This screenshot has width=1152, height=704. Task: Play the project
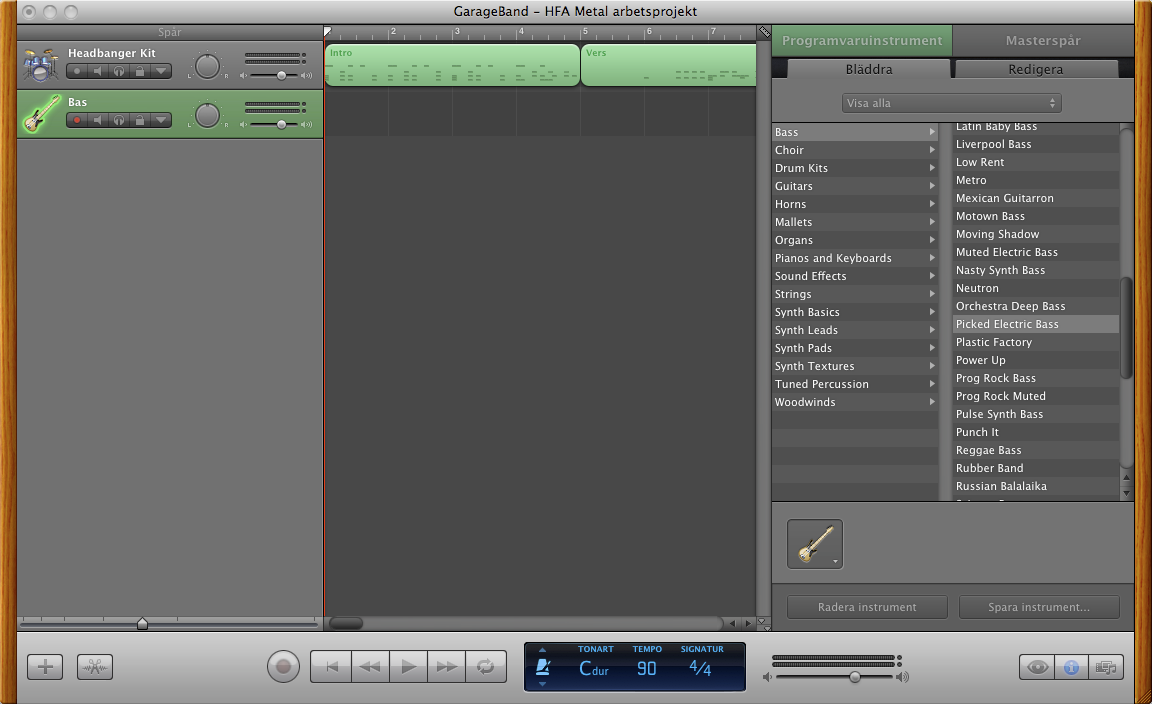(x=408, y=667)
